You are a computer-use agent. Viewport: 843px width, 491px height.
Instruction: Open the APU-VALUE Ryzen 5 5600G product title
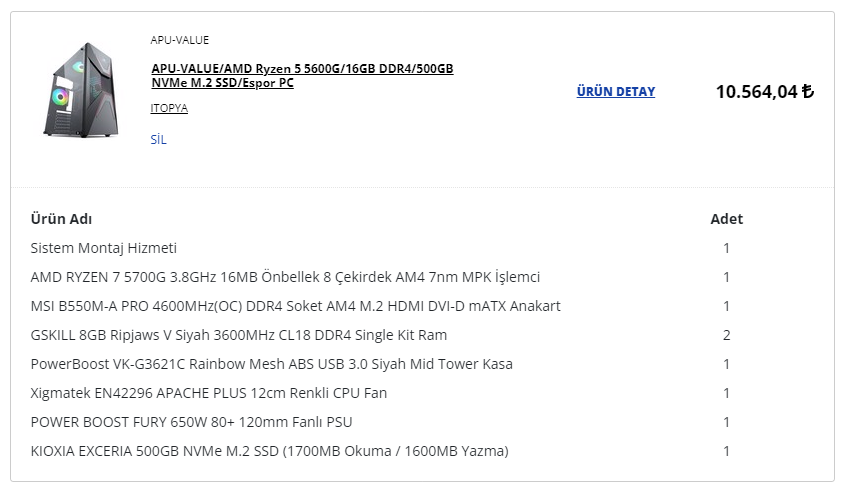click(302, 75)
